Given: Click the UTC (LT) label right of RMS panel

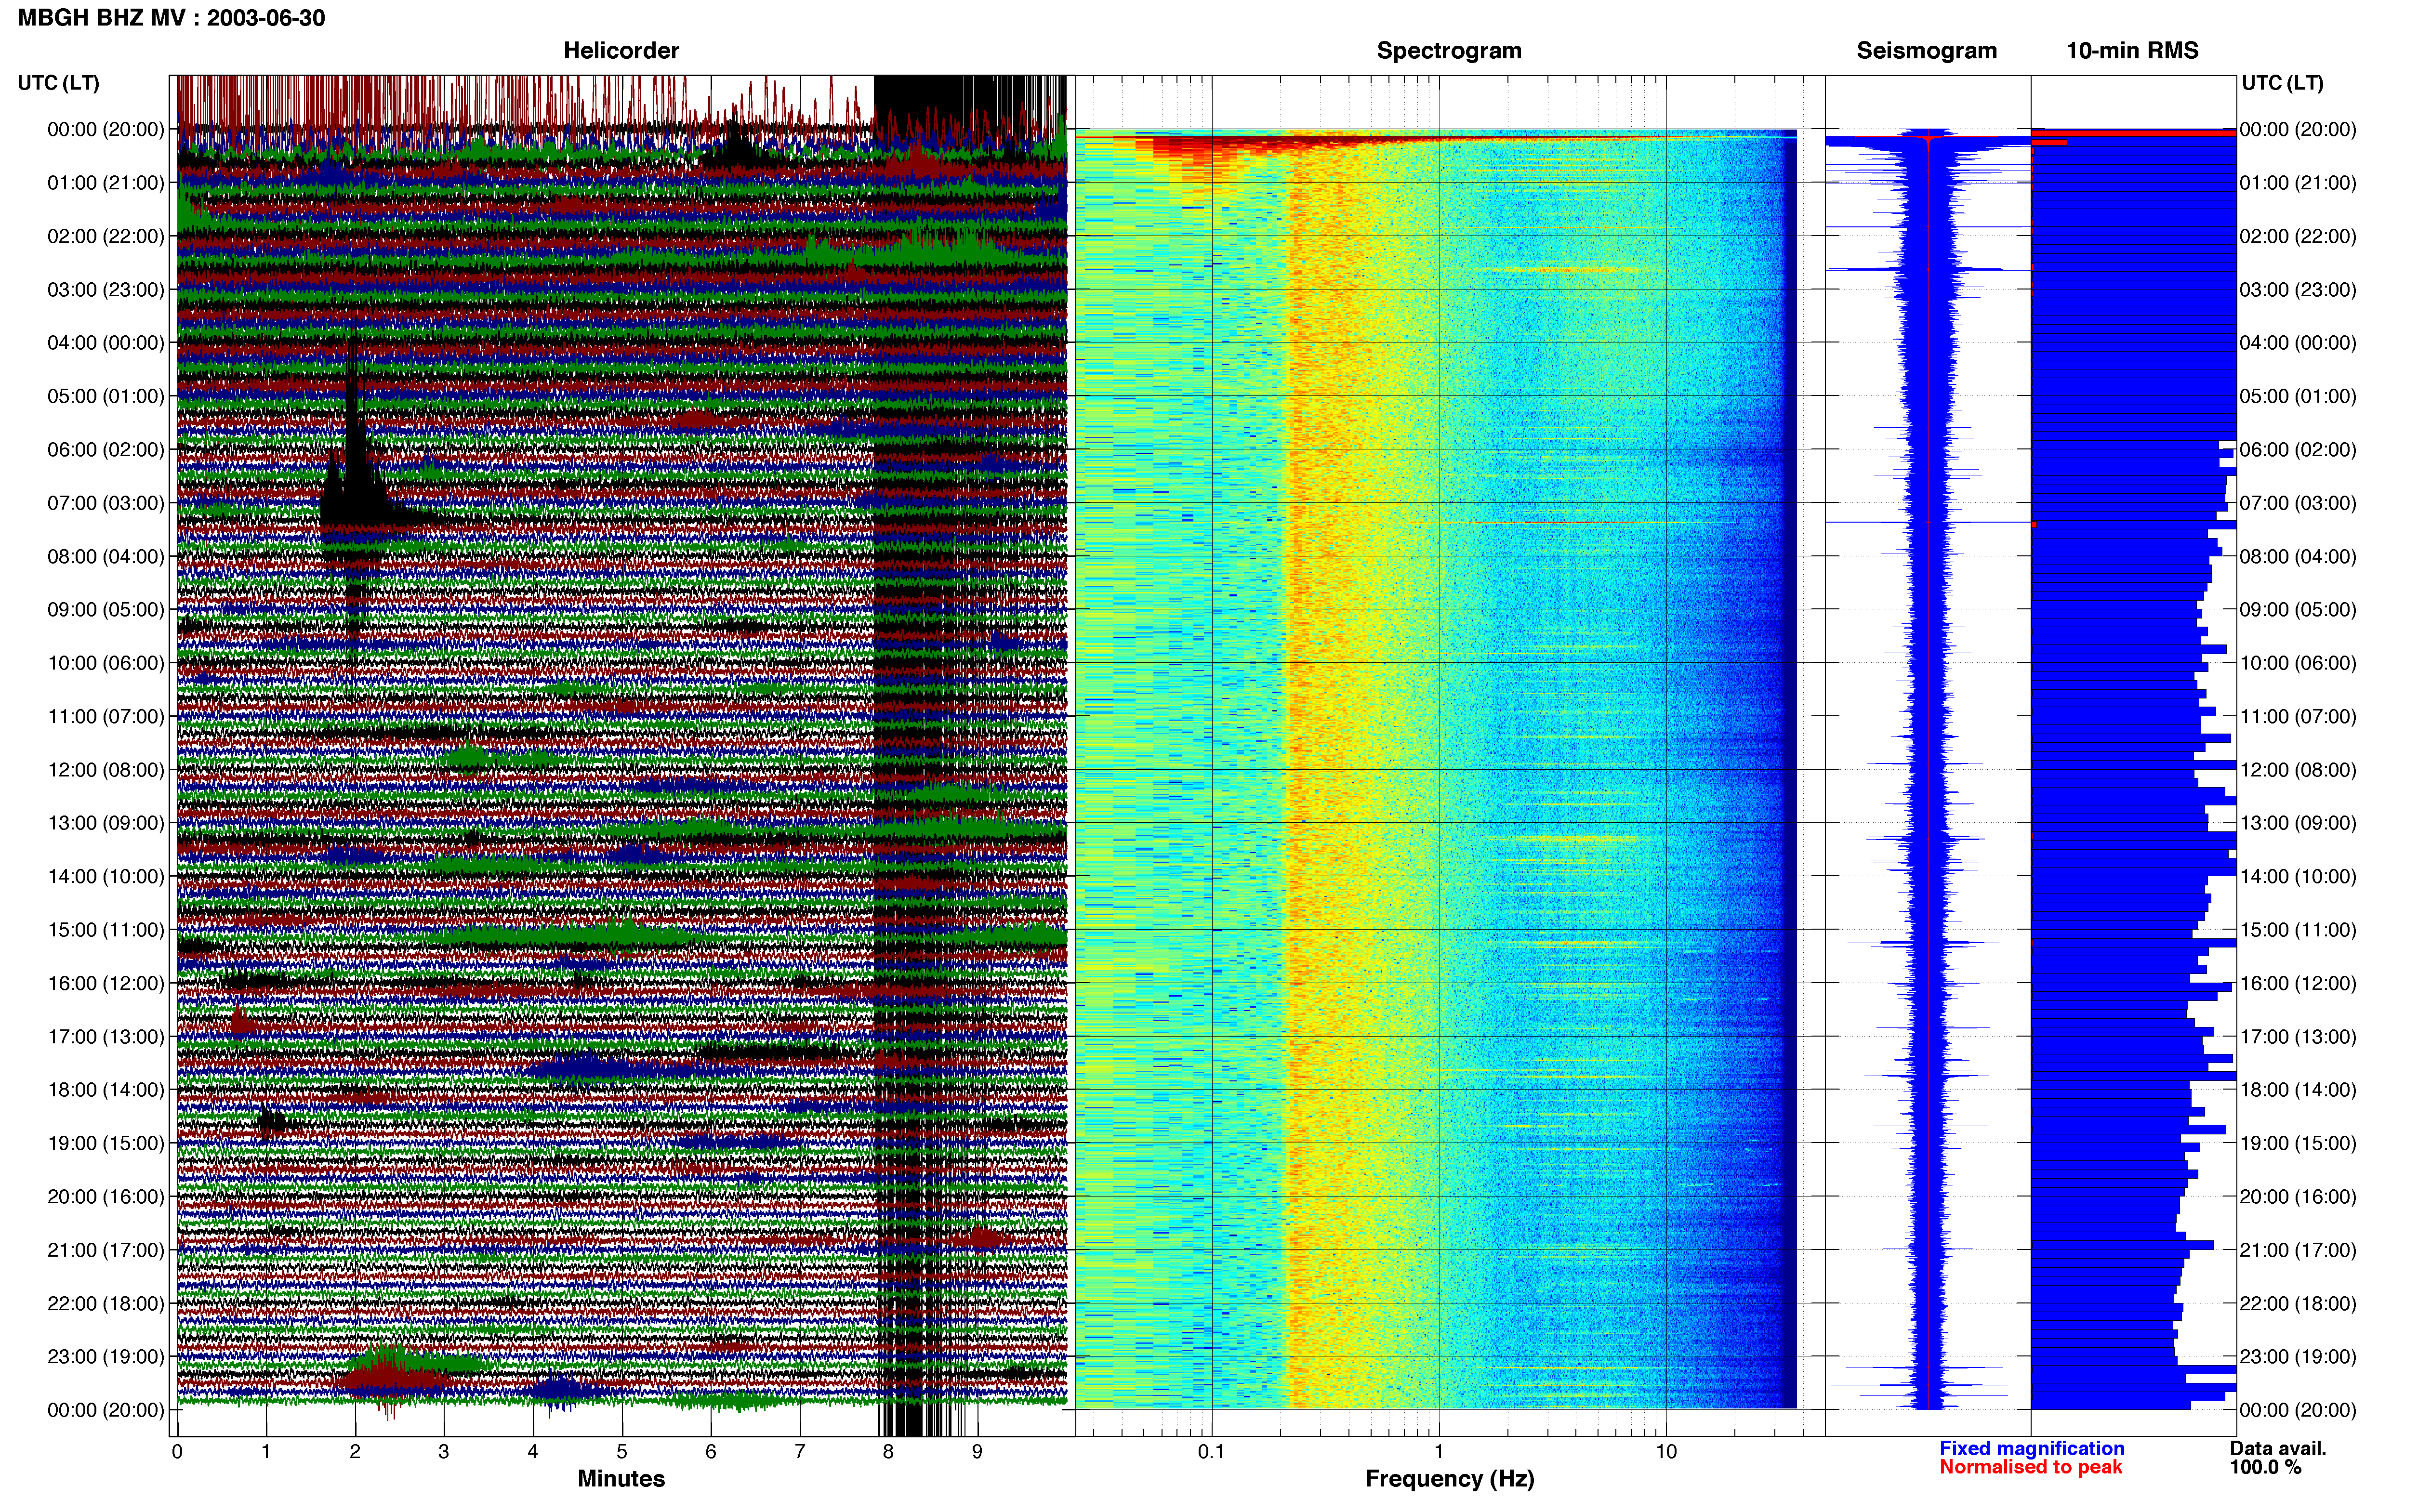Looking at the screenshot, I should (x=2282, y=83).
